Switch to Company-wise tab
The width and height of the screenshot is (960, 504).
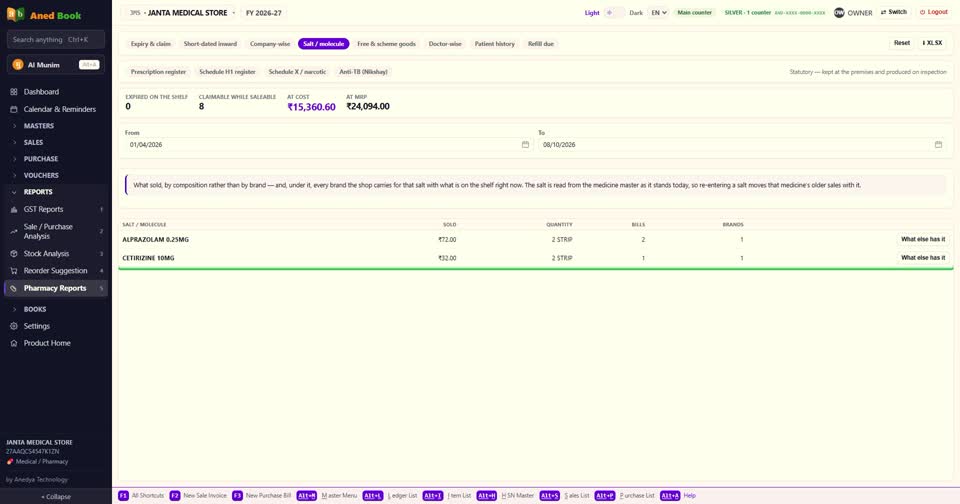tap(270, 44)
